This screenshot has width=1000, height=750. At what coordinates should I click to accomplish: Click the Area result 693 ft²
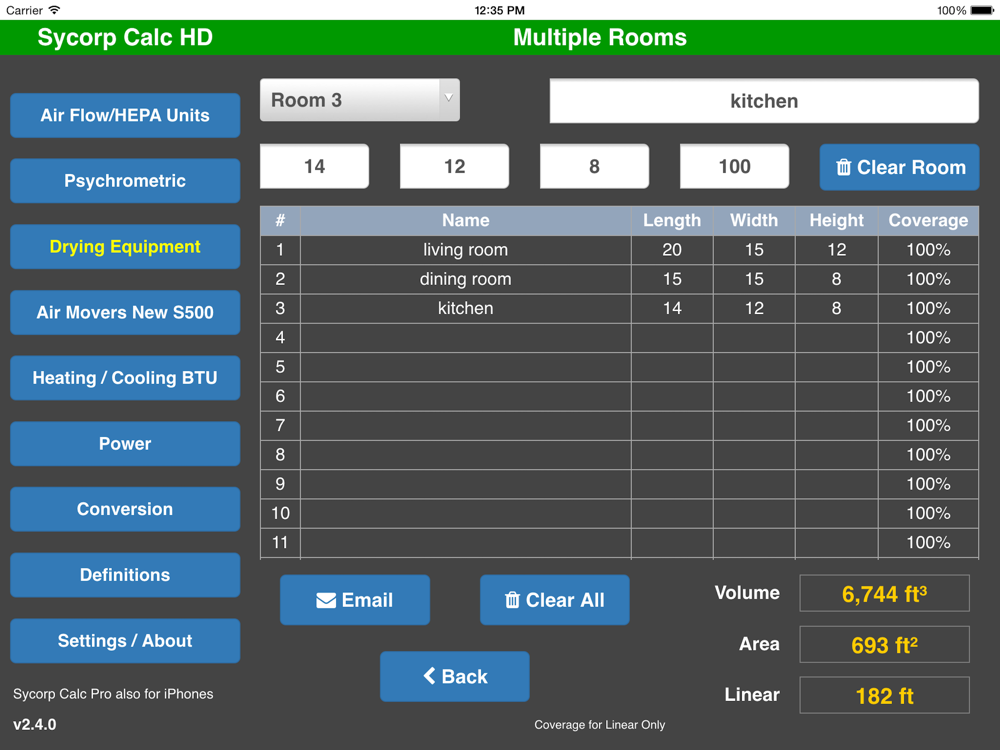tap(885, 645)
